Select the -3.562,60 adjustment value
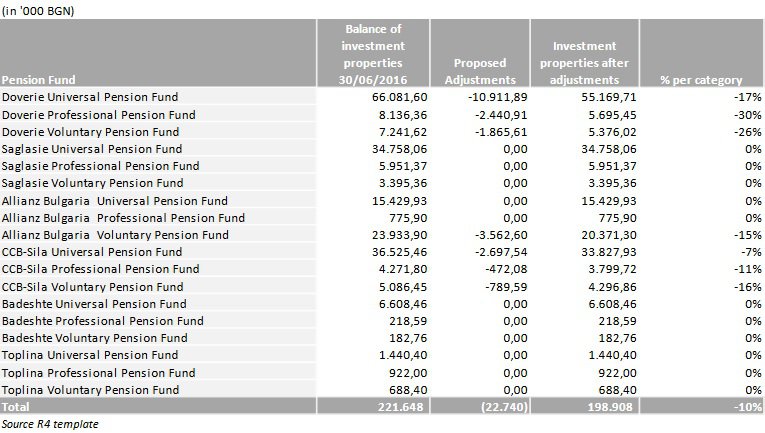The image size is (765, 433). tap(501, 235)
